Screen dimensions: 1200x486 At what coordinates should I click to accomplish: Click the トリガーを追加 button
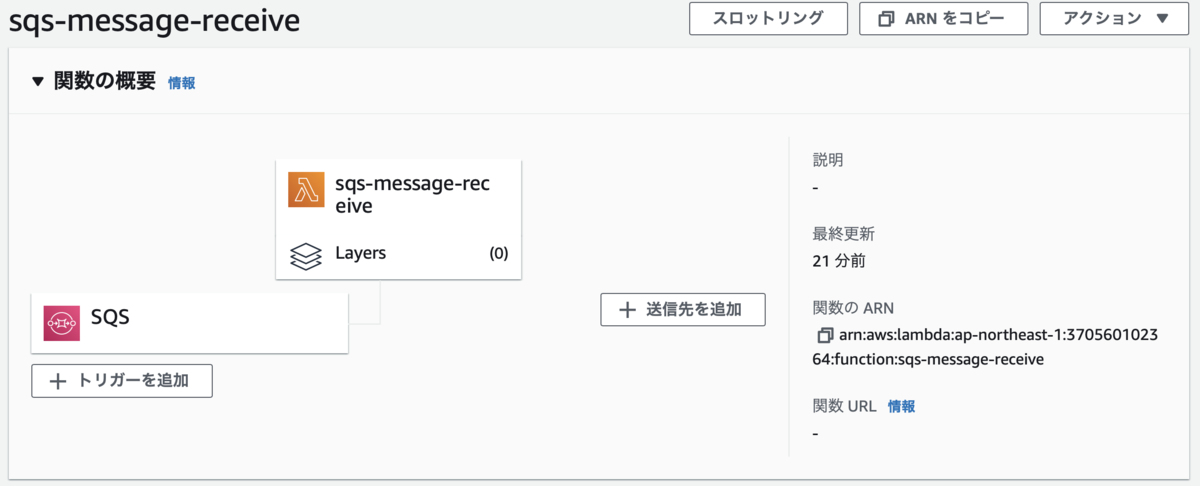pos(122,381)
